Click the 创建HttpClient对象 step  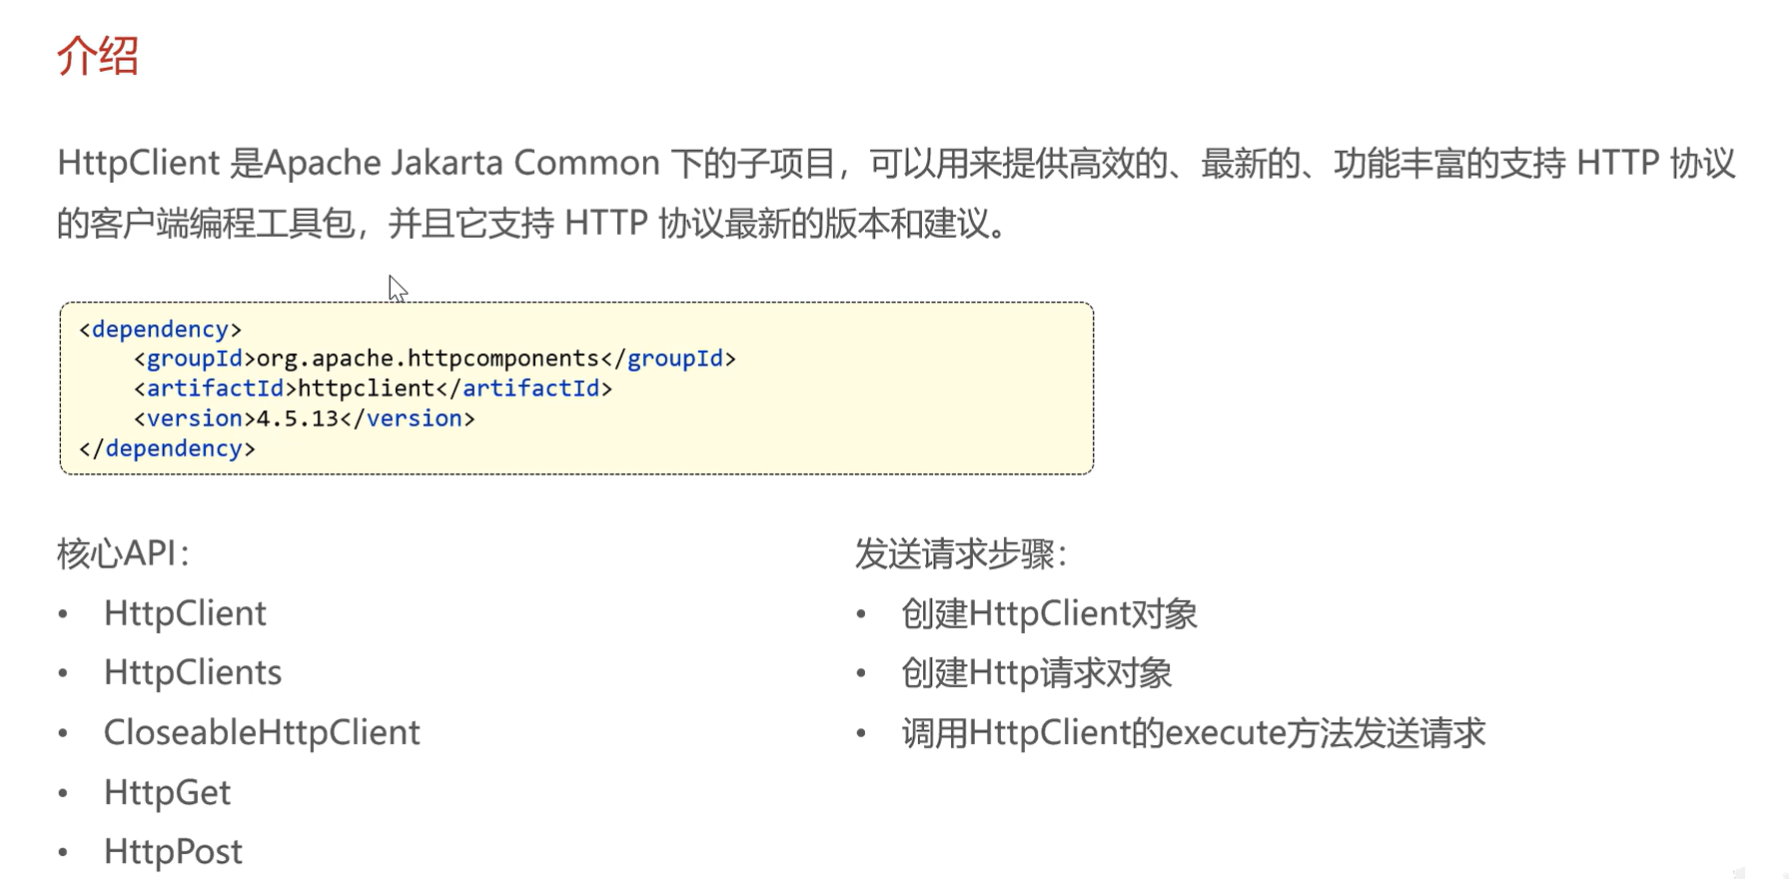coord(1048,613)
